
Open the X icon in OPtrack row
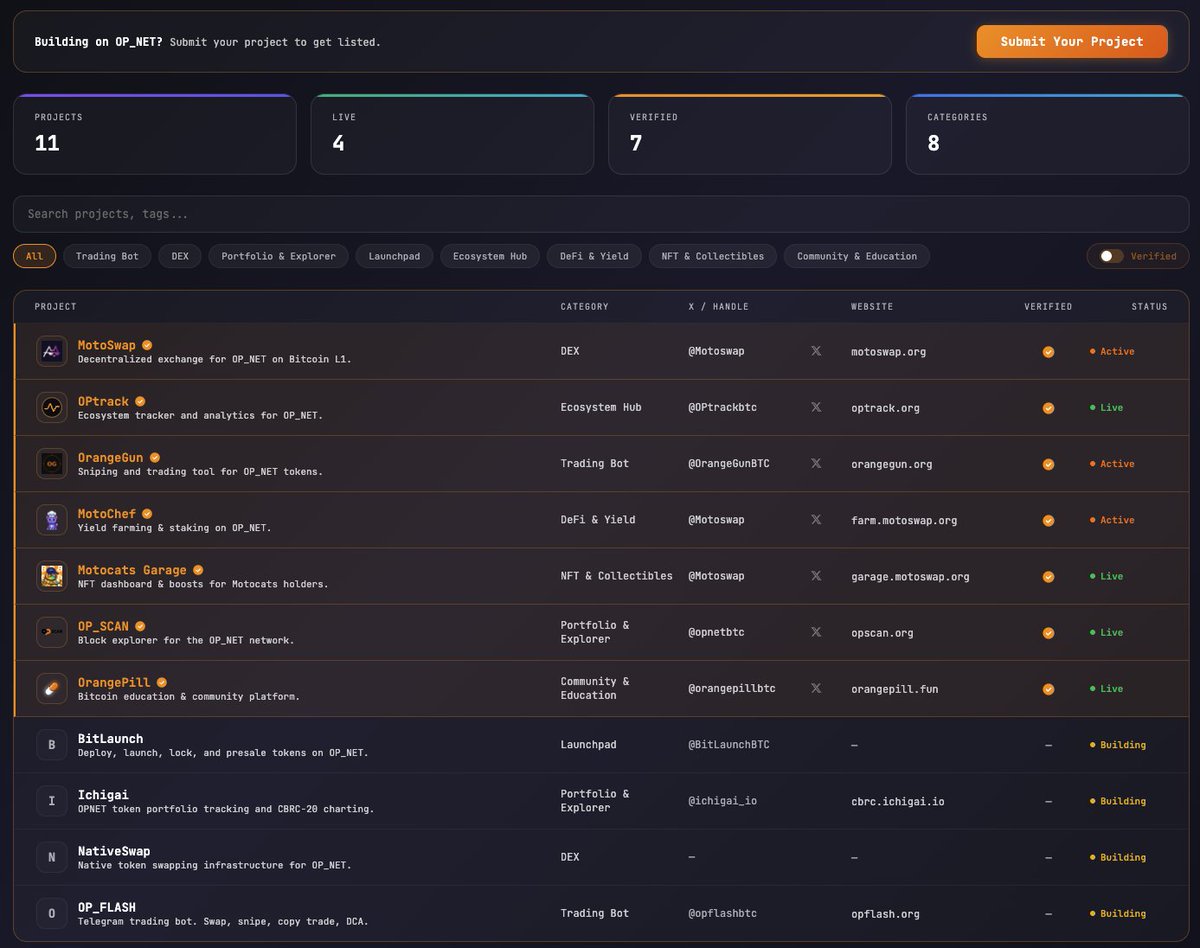pyautogui.click(x=816, y=407)
